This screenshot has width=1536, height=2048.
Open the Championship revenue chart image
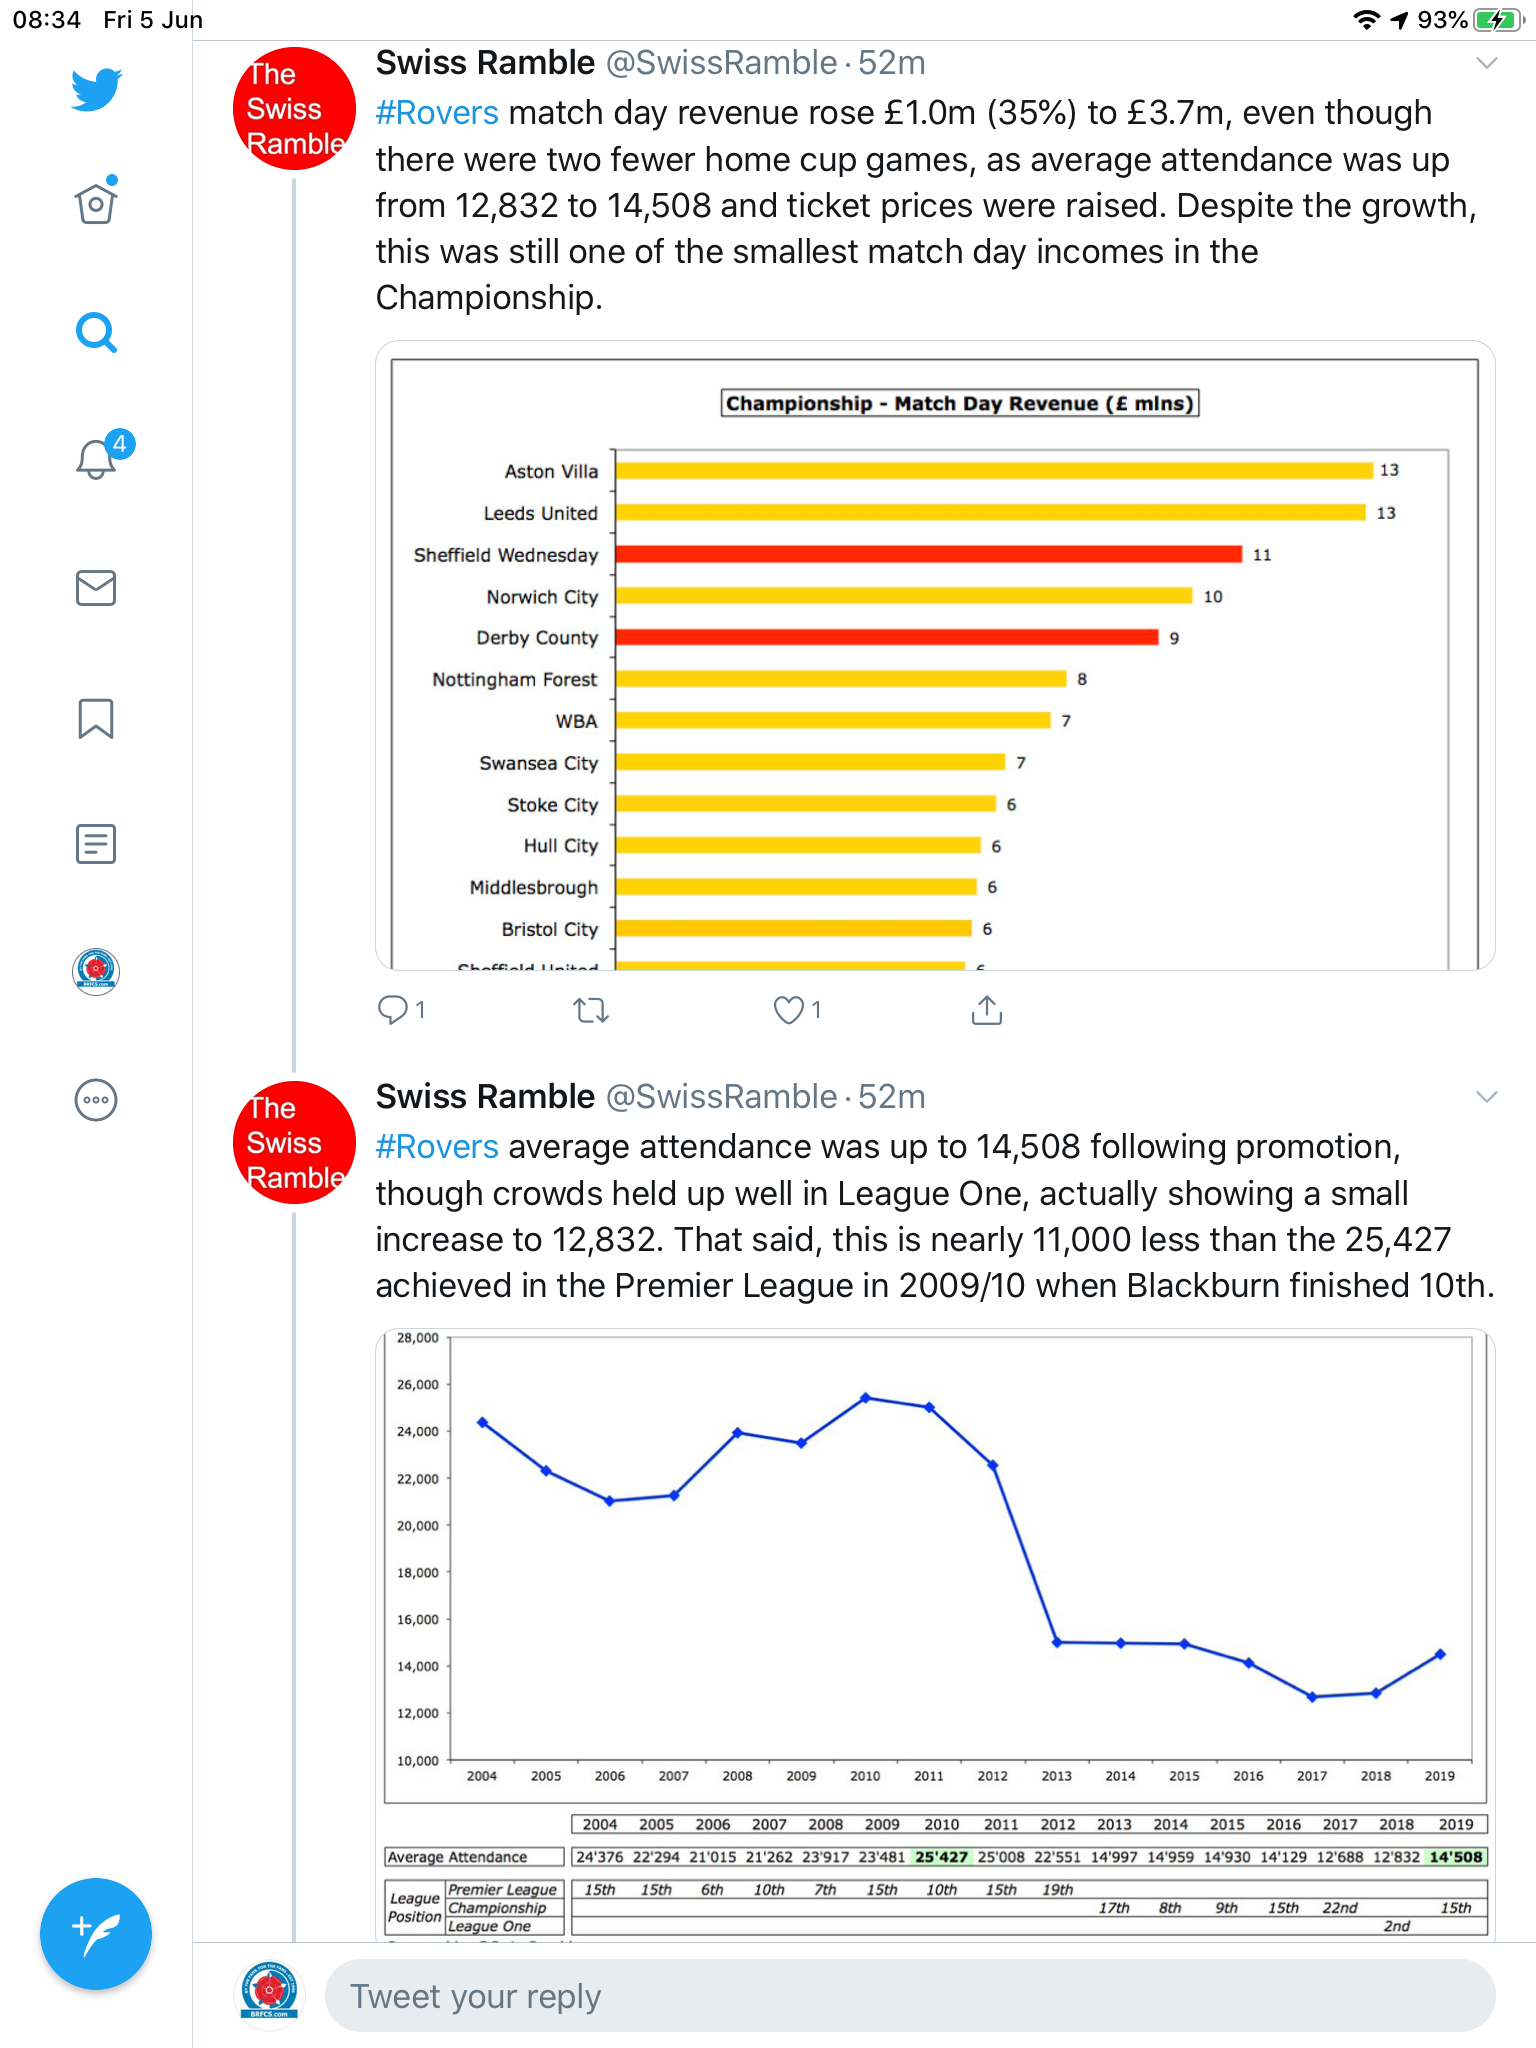tap(935, 656)
